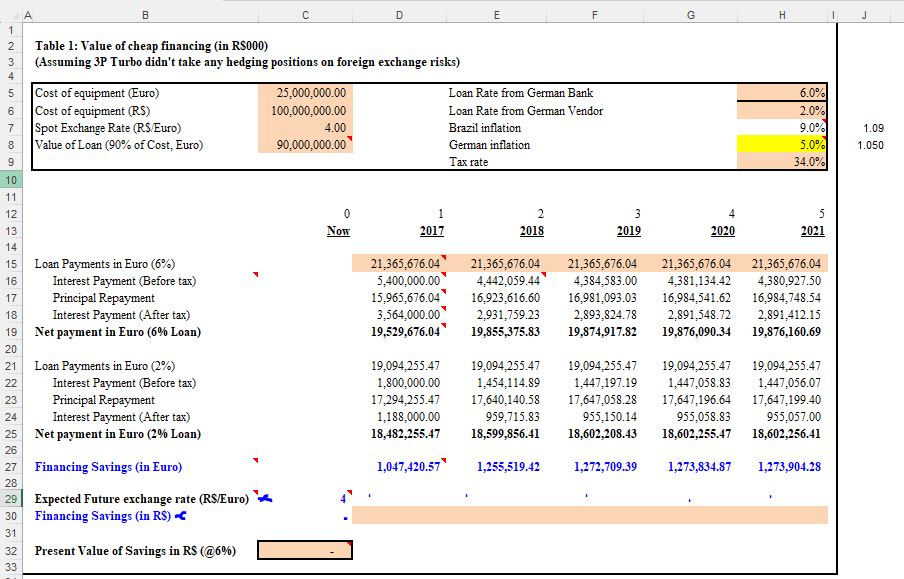Viewport: 904px width, 579px height.
Task: Click 'Financing Savings (in Euro)' label
Action: pyautogui.click(x=108, y=467)
